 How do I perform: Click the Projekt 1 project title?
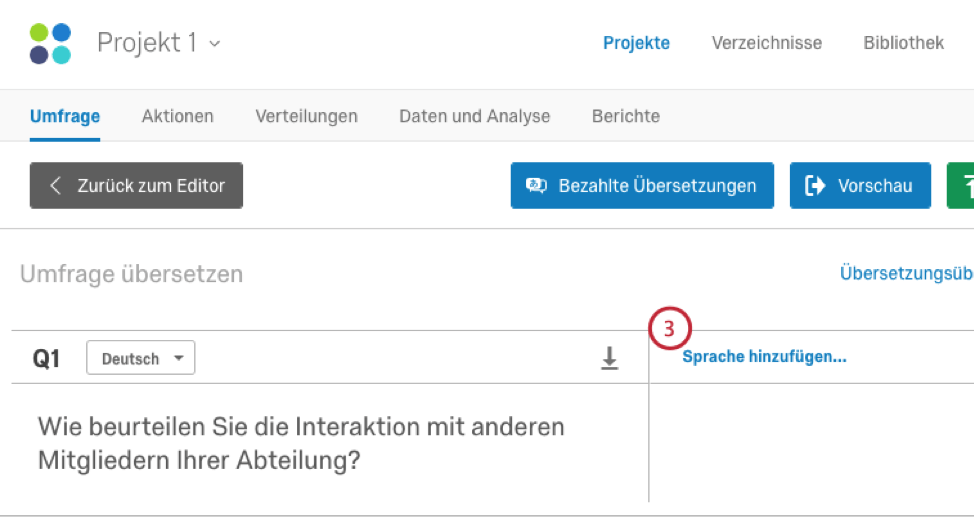147,43
